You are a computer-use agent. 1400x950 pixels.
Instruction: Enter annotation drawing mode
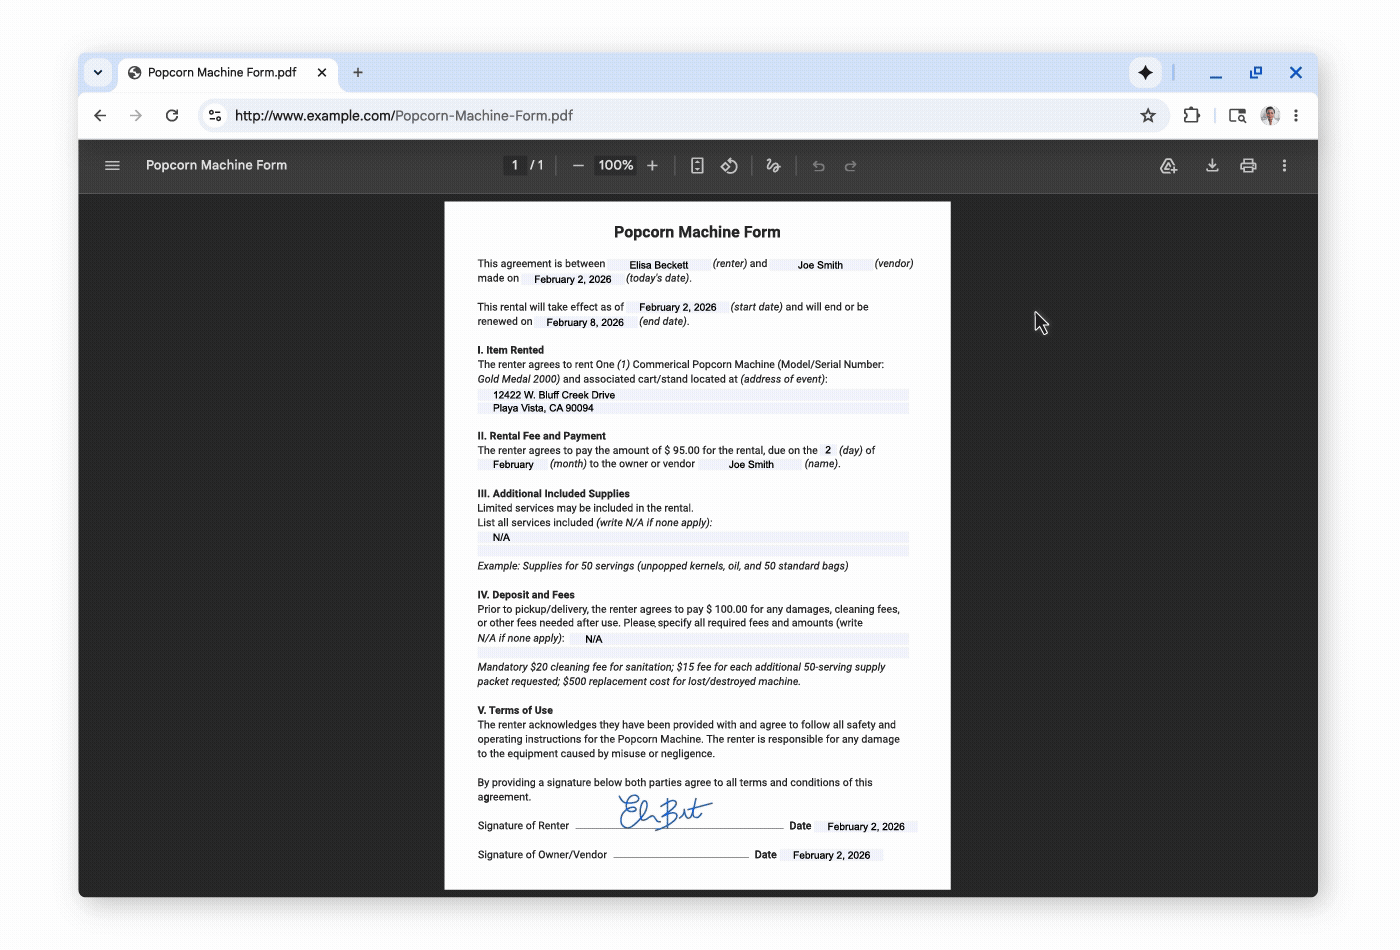tap(772, 165)
